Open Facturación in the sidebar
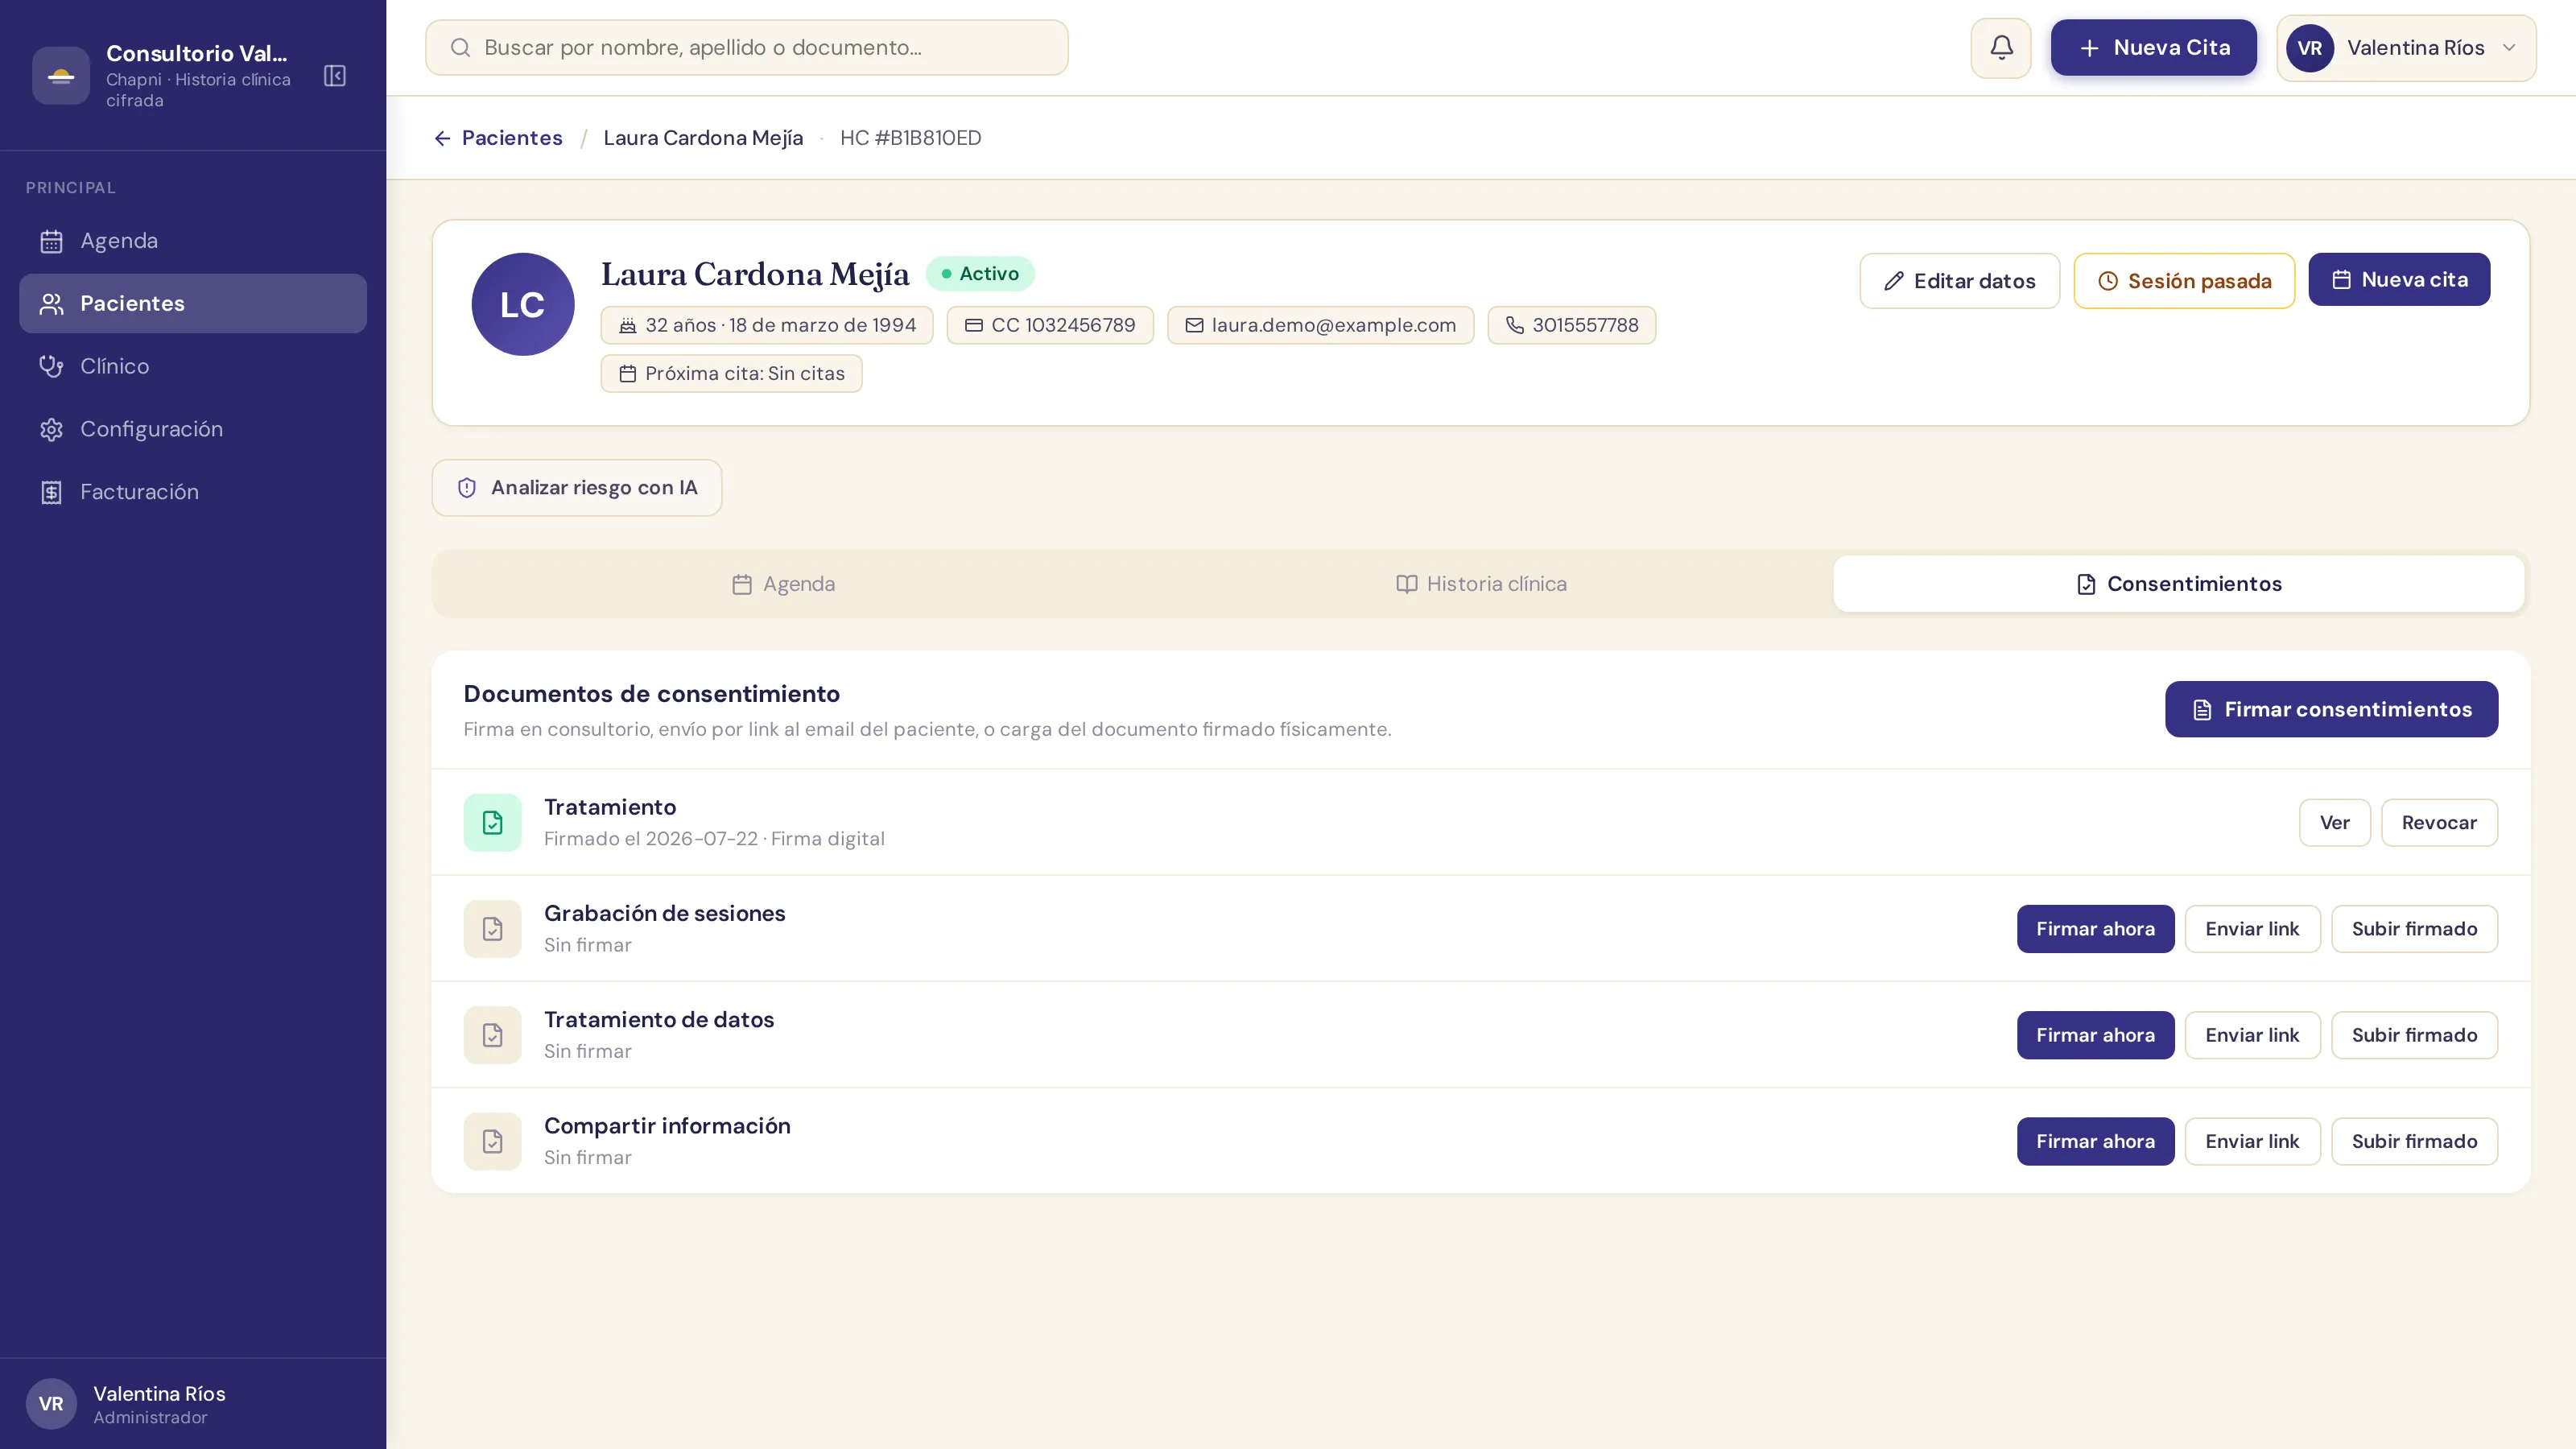 click(x=193, y=492)
